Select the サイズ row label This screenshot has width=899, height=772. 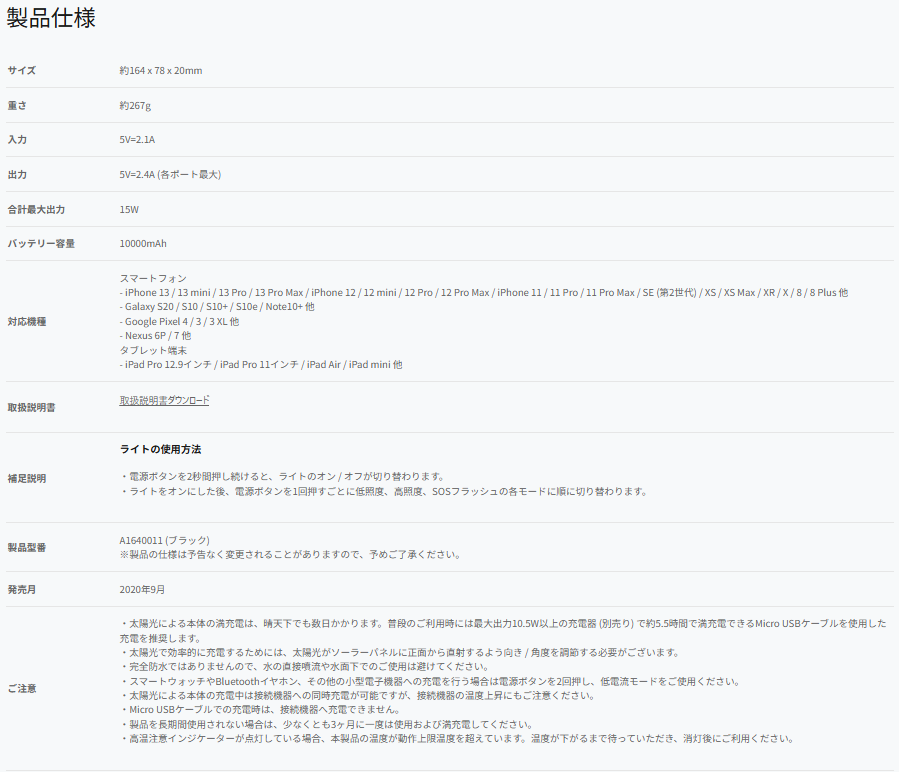(22, 71)
